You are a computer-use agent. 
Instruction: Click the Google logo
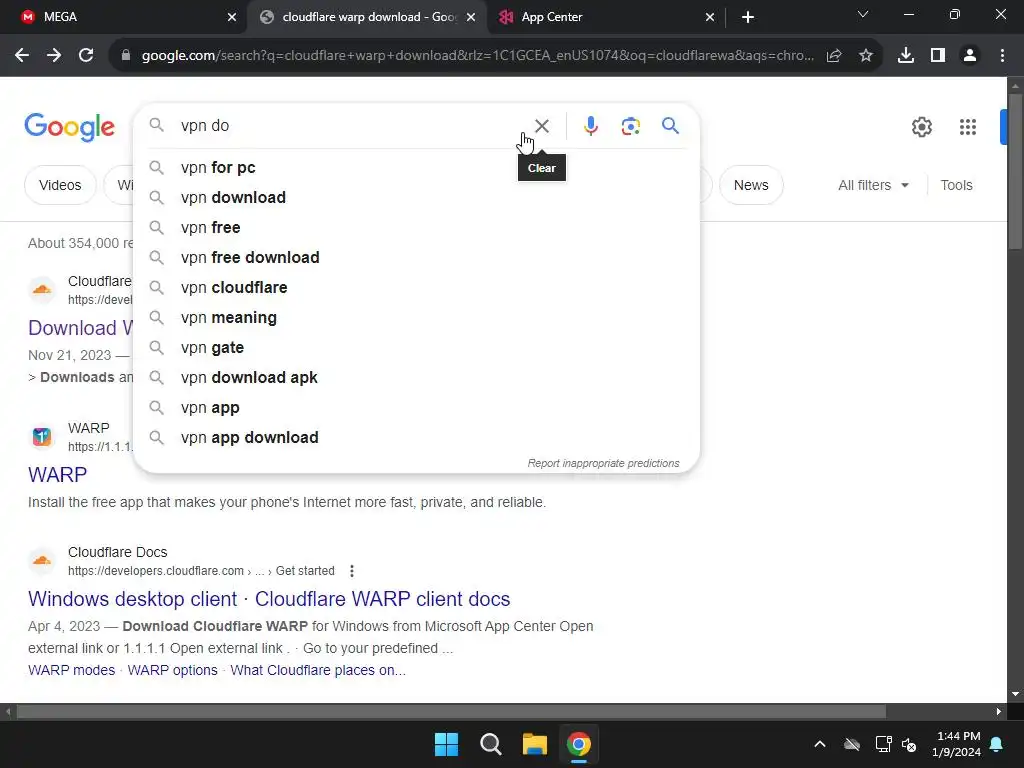(x=69, y=127)
